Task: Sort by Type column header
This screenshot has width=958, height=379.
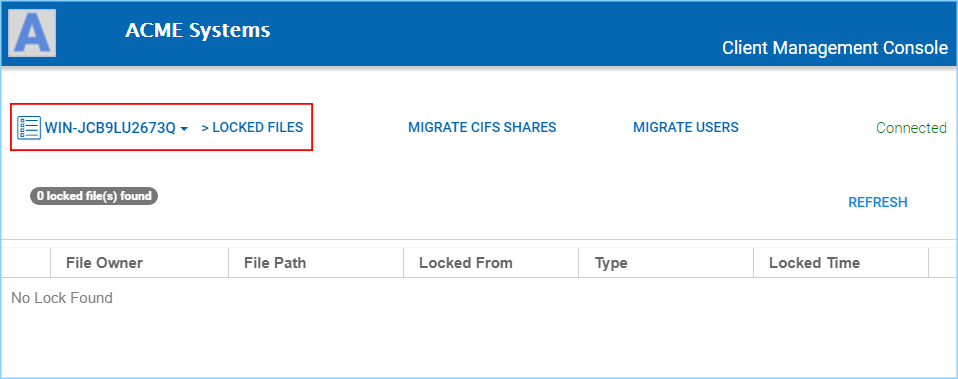Action: point(666,263)
